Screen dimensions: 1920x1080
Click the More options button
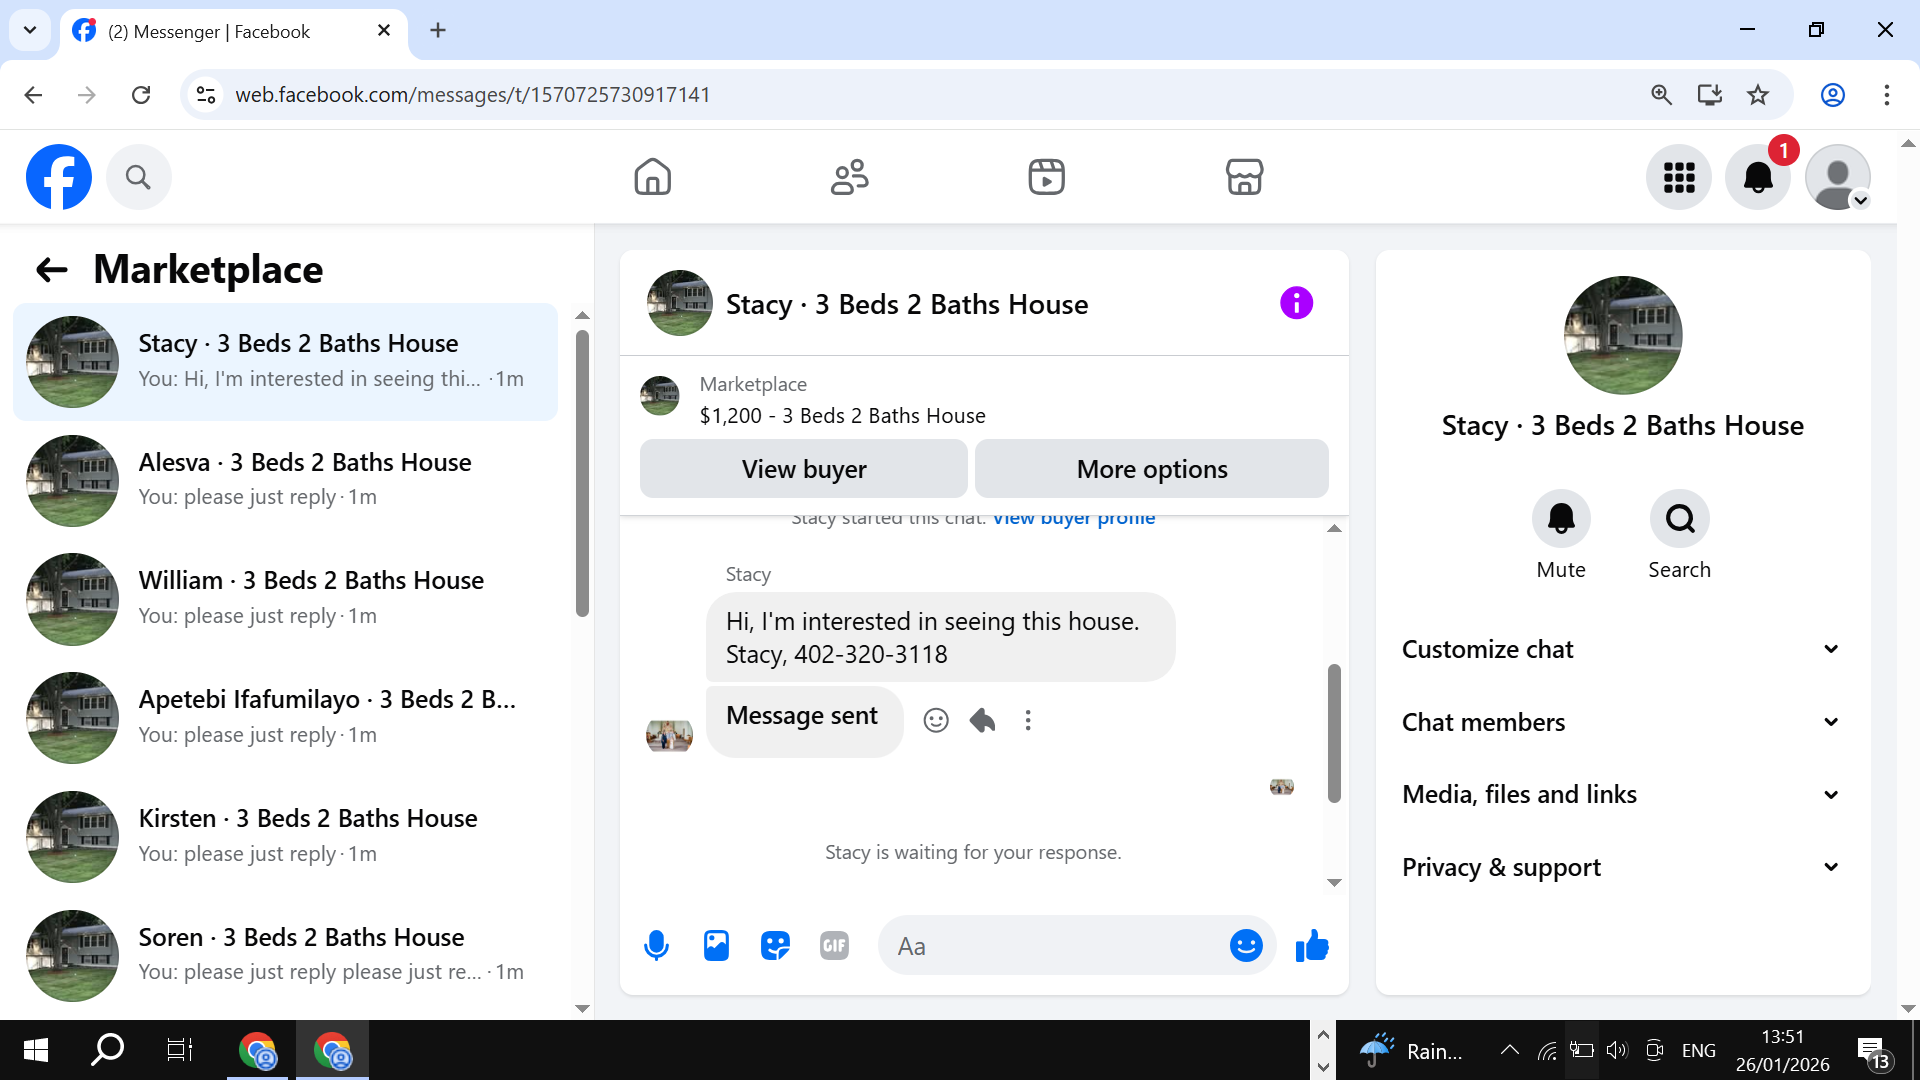[x=1151, y=469]
